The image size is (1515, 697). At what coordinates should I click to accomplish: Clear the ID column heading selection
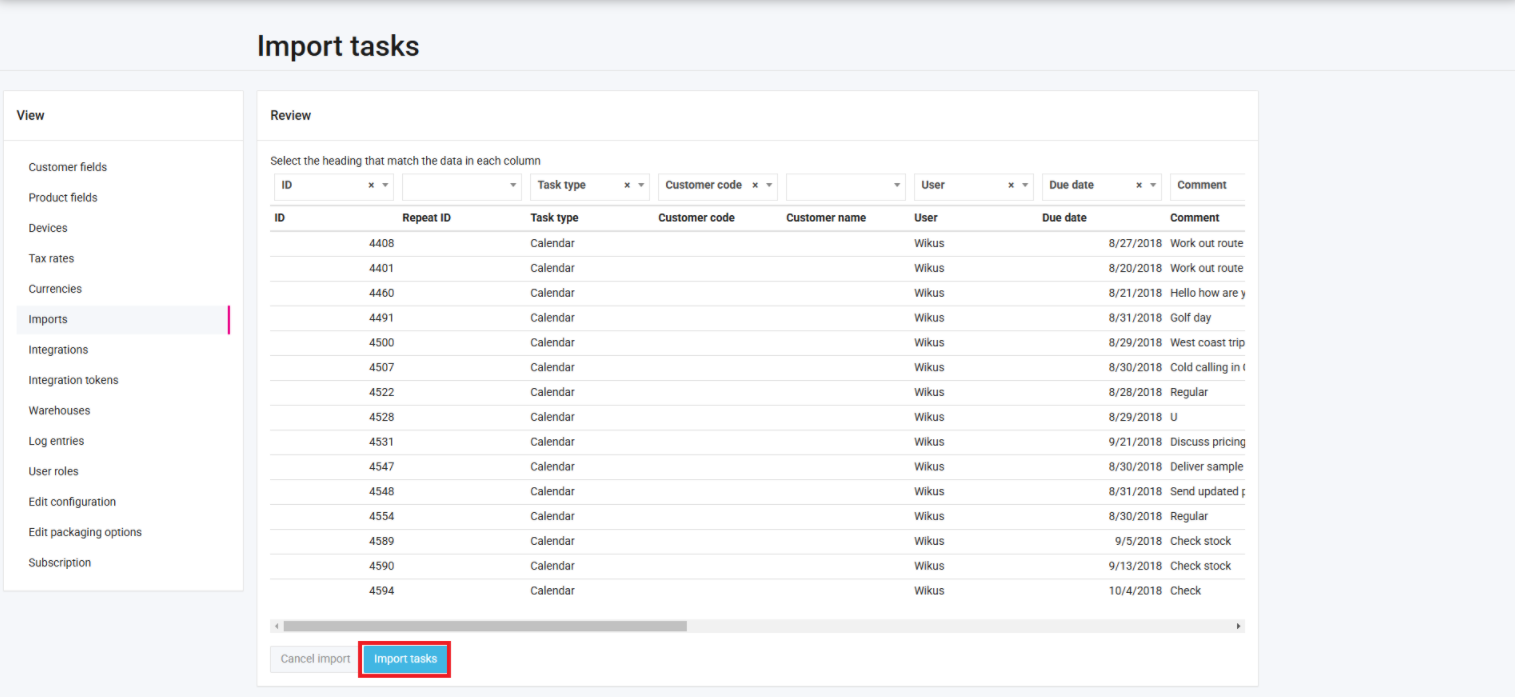pos(371,186)
